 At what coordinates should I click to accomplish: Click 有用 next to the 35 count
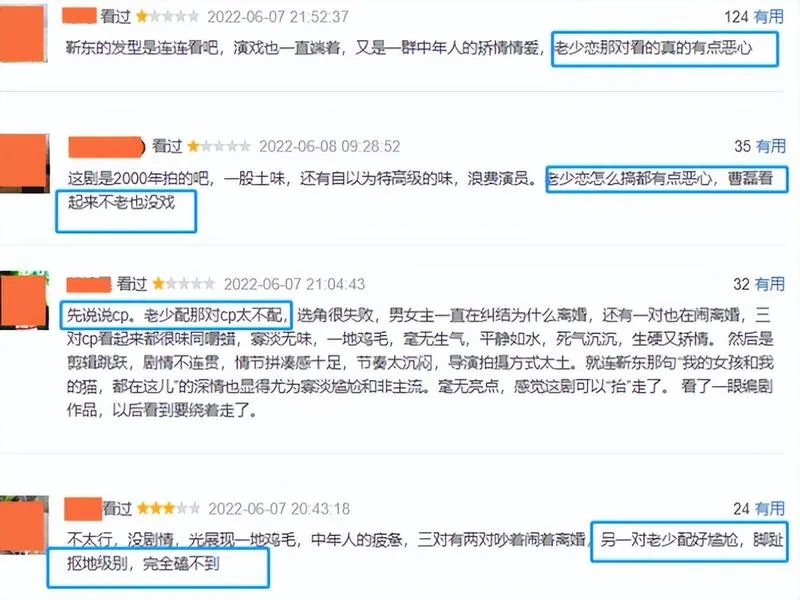point(770,146)
